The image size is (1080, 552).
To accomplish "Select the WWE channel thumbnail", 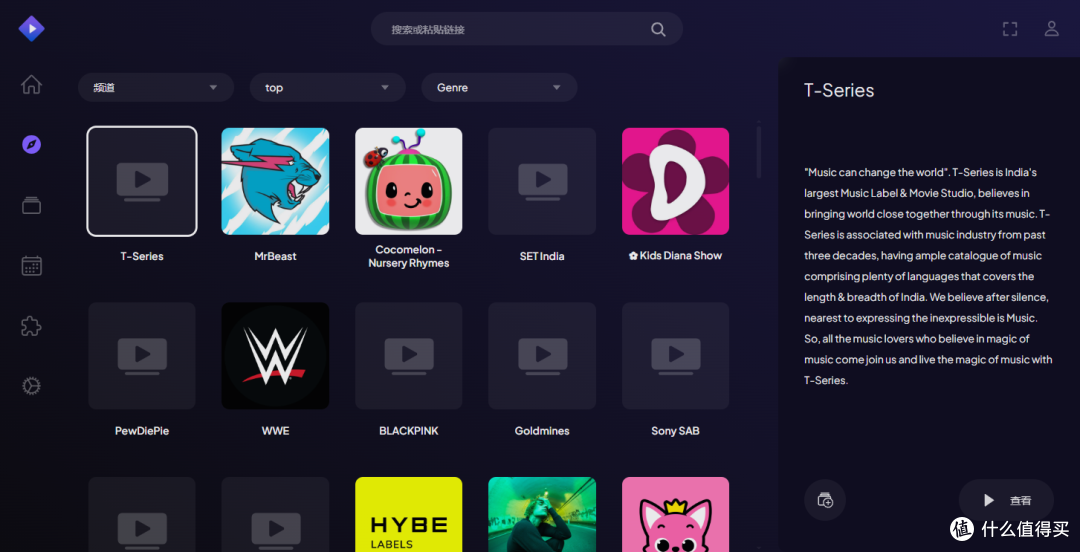I will pyautogui.click(x=275, y=356).
